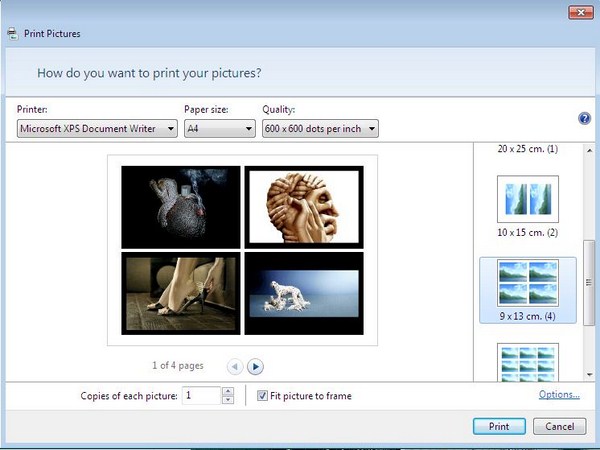Decrease copies of each picture
600x450 pixels.
(228, 400)
